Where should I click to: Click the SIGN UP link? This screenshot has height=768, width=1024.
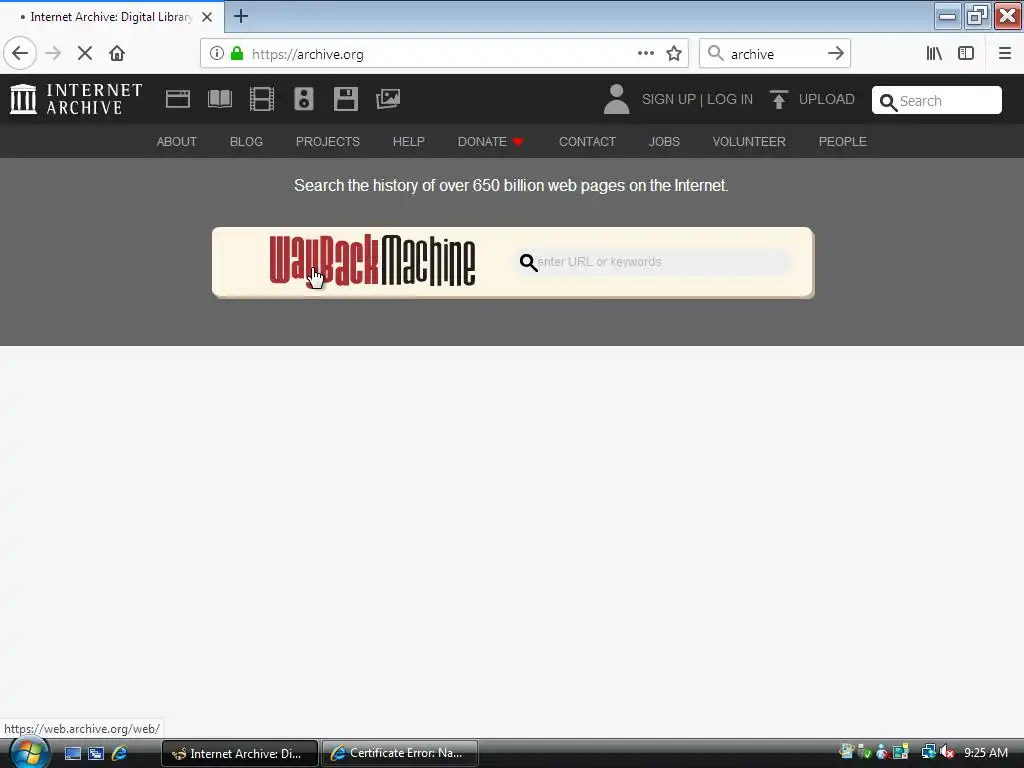point(669,99)
